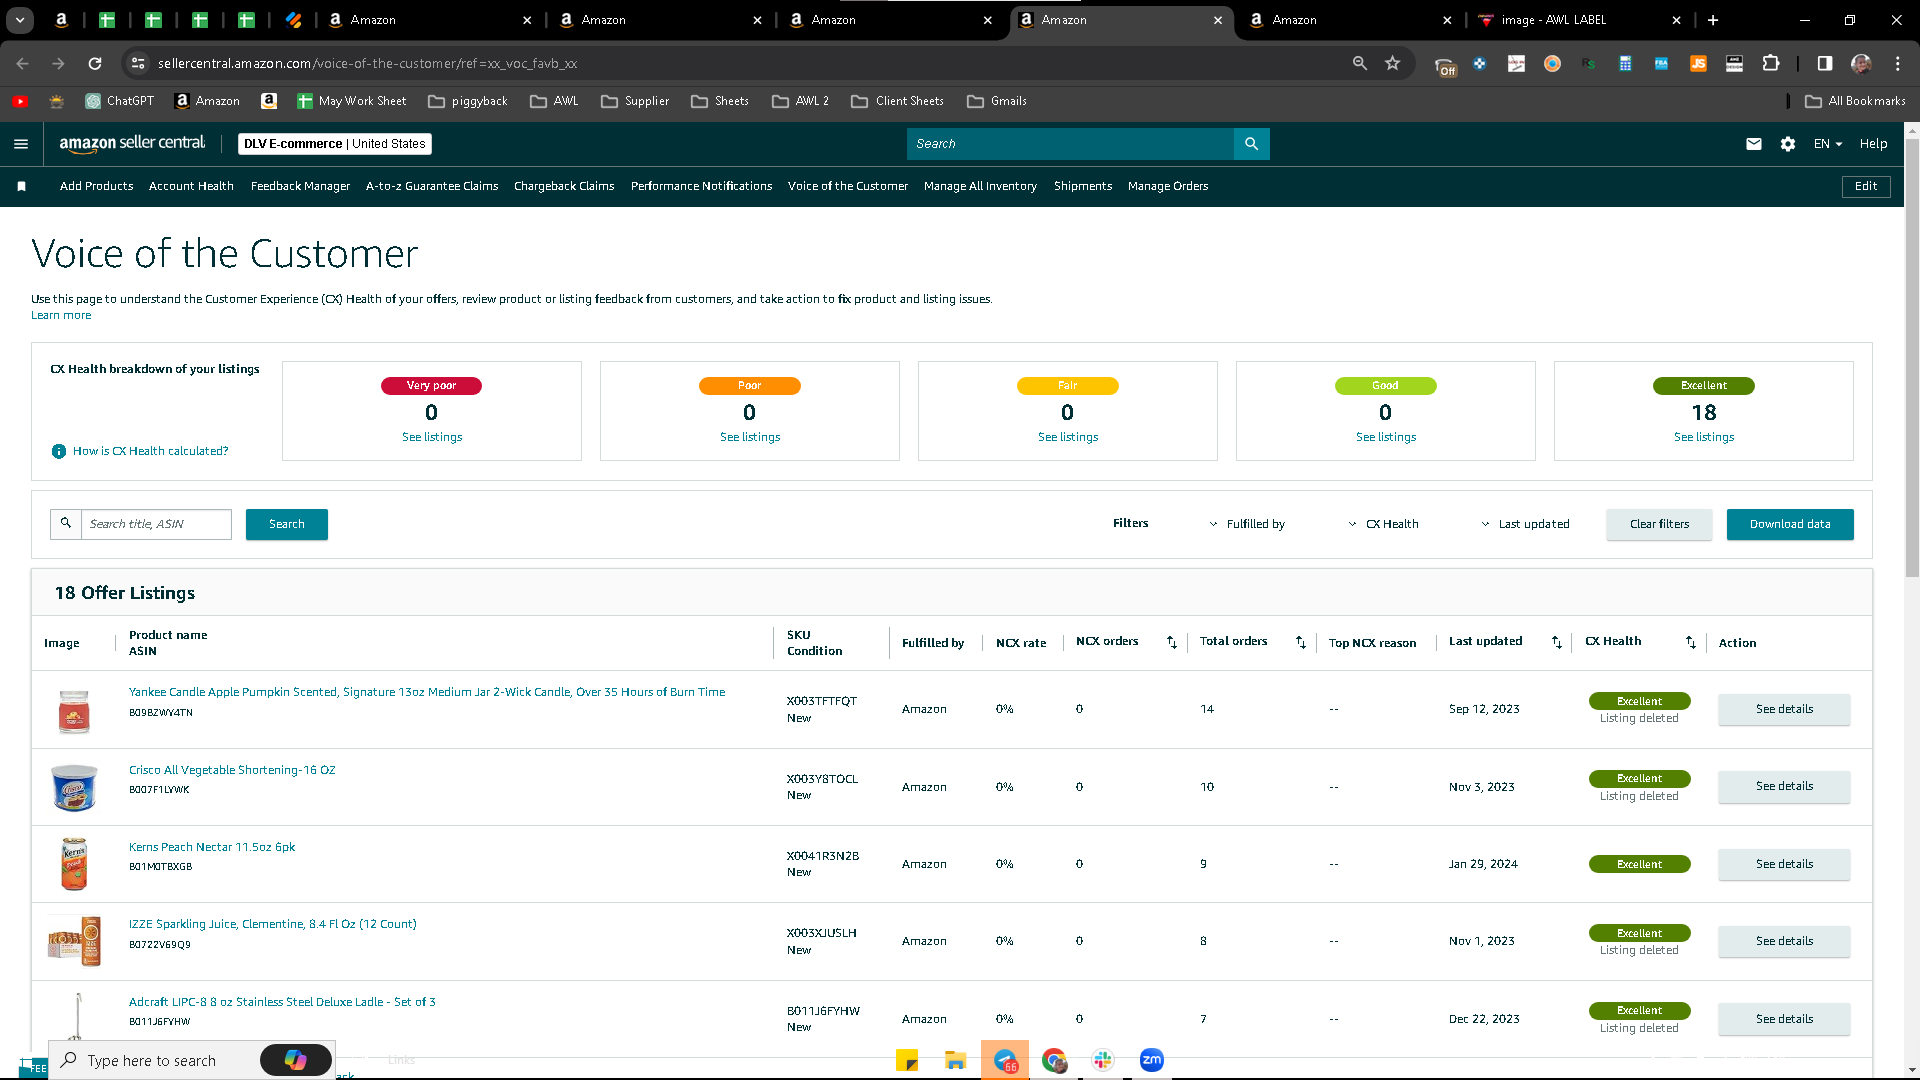Open Chrome from the Windows taskbar
The height and width of the screenshot is (1080, 1920).
(1054, 1060)
